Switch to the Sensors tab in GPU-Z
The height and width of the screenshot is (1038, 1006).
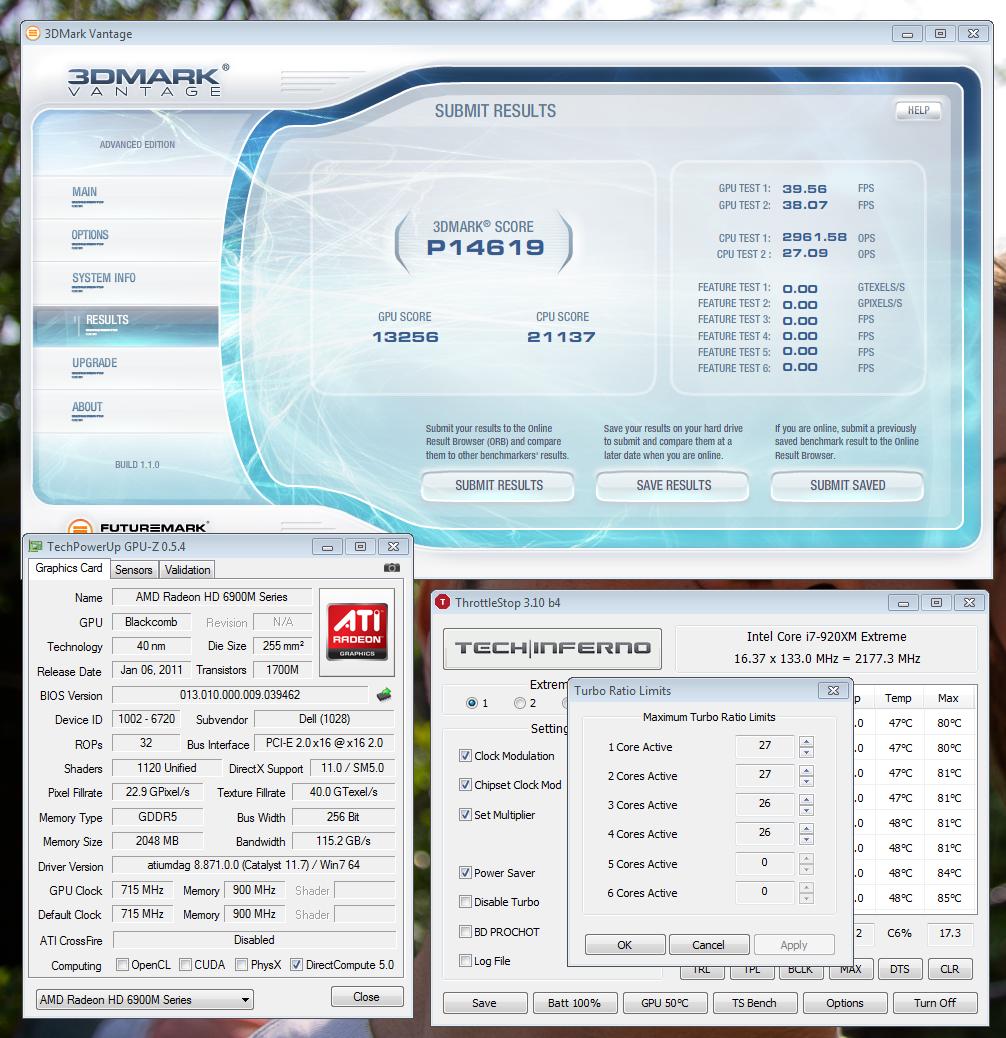[x=133, y=569]
